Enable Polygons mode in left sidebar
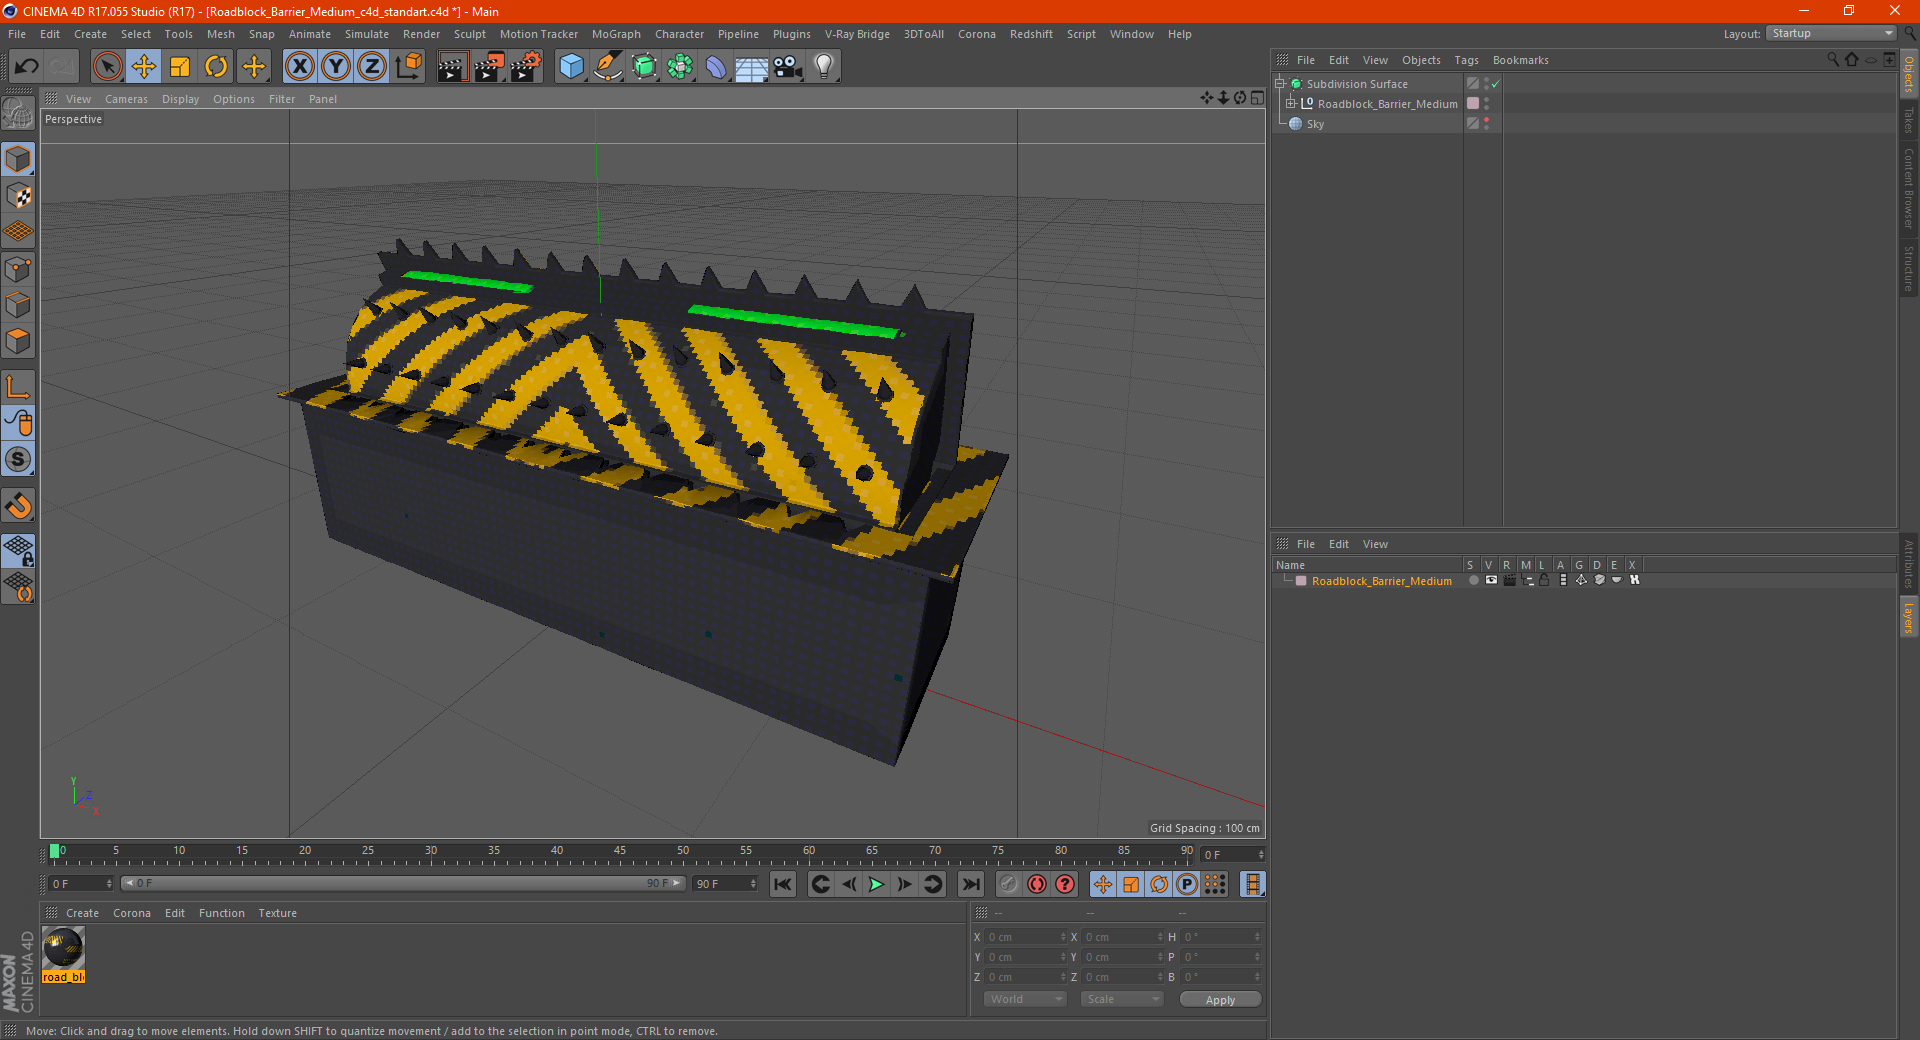 (x=18, y=341)
